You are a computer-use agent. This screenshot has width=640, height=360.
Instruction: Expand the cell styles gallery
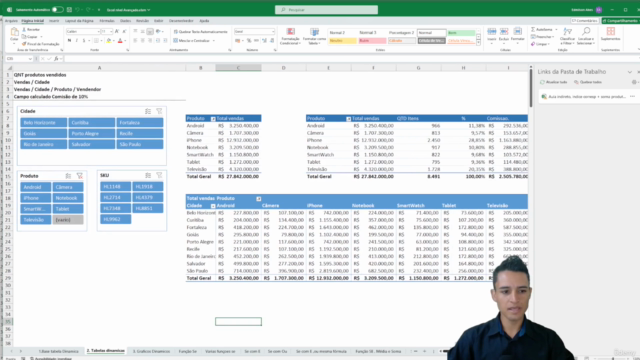(478, 43)
